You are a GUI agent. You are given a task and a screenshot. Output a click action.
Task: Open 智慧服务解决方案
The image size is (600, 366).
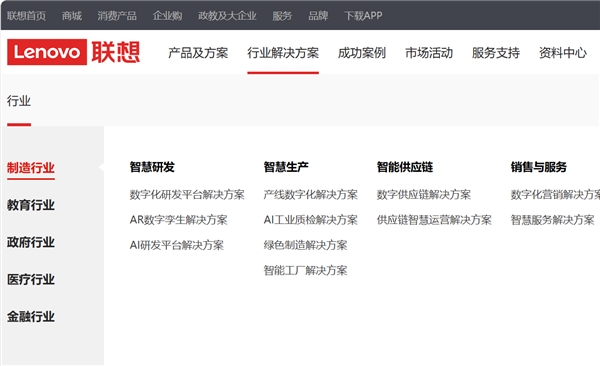click(552, 220)
